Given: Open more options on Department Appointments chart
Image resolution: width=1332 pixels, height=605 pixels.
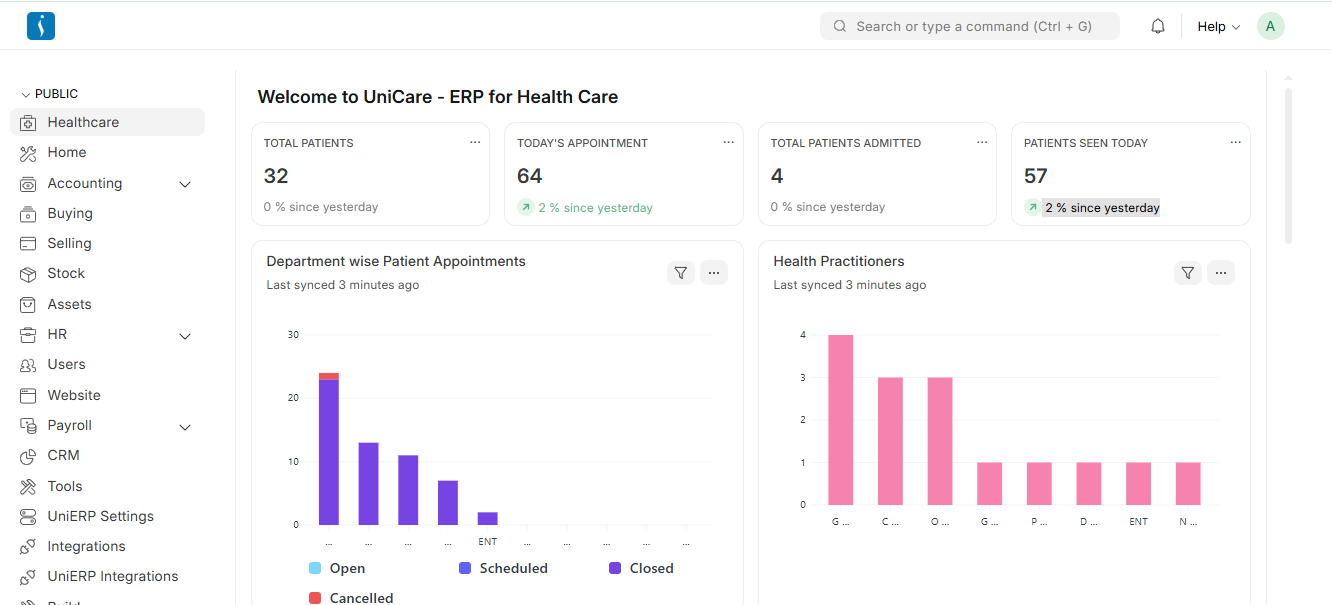Looking at the screenshot, I should pos(713,273).
